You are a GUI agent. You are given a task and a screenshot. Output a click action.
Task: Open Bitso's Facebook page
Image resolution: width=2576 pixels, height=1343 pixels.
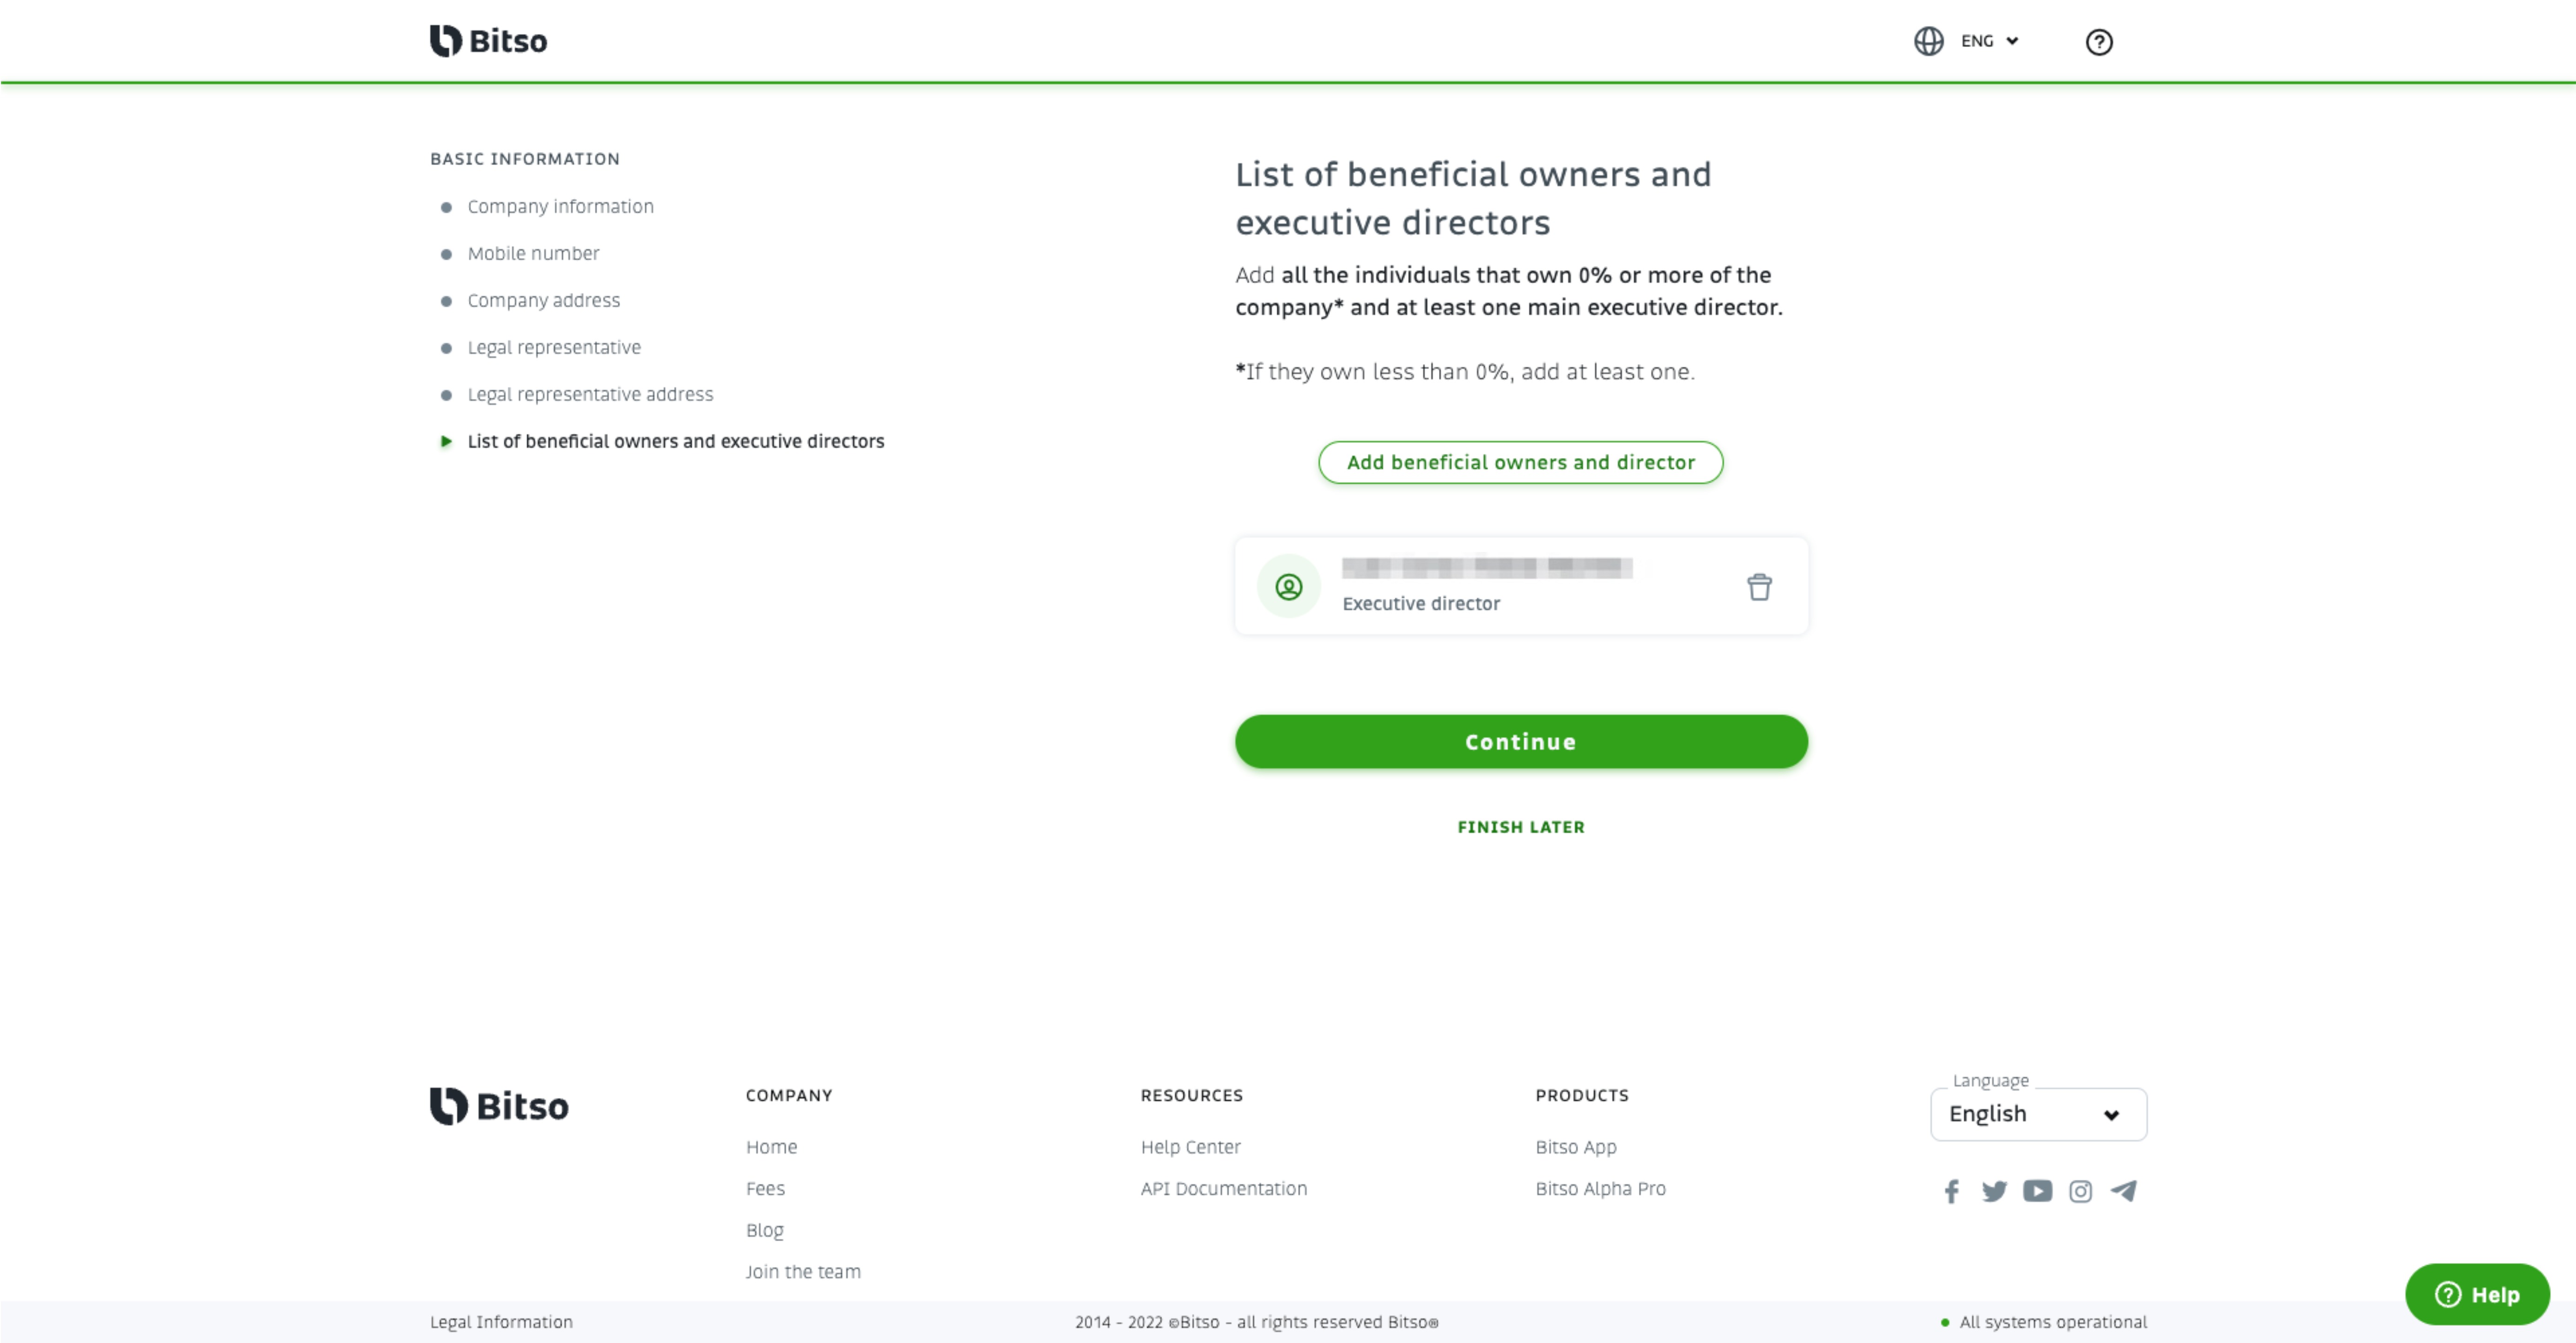click(x=1951, y=1191)
